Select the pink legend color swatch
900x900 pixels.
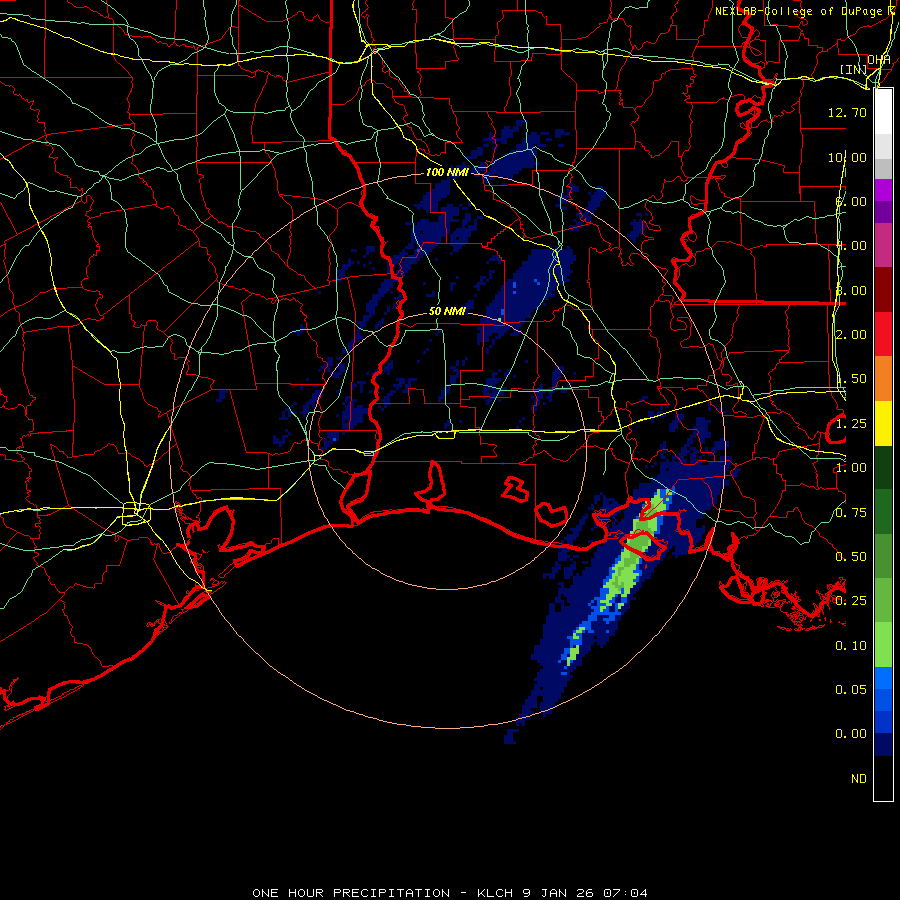[883, 245]
